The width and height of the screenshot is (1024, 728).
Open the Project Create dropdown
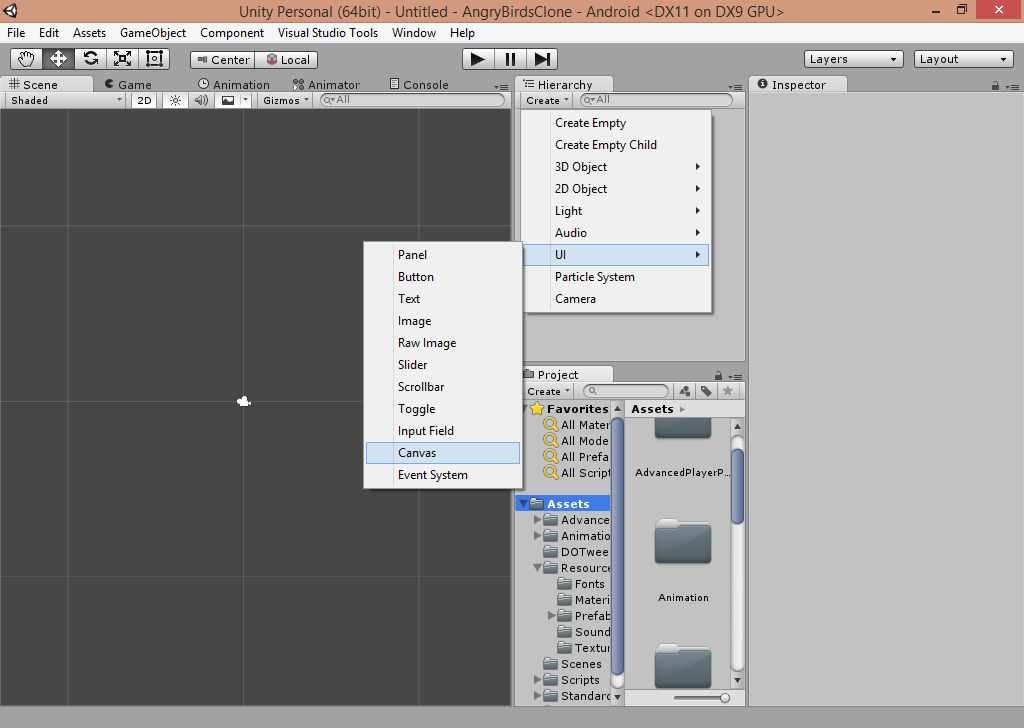tap(548, 391)
